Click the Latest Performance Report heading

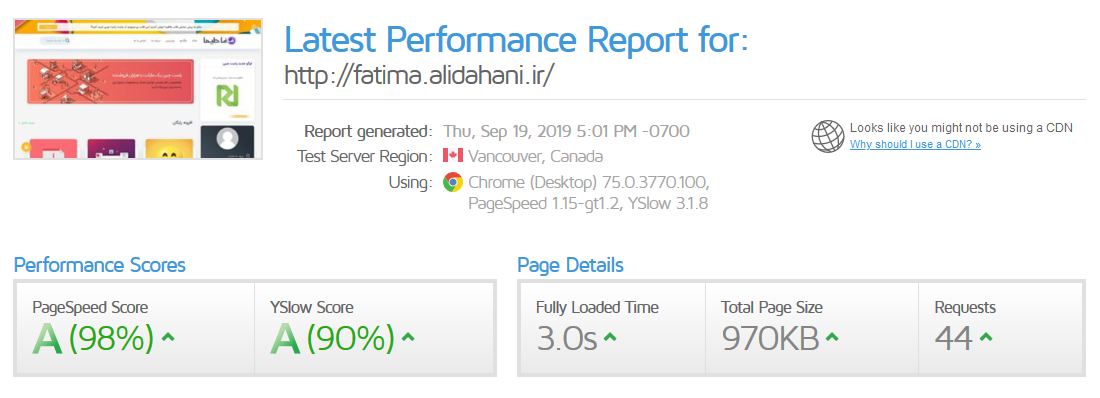click(x=516, y=39)
